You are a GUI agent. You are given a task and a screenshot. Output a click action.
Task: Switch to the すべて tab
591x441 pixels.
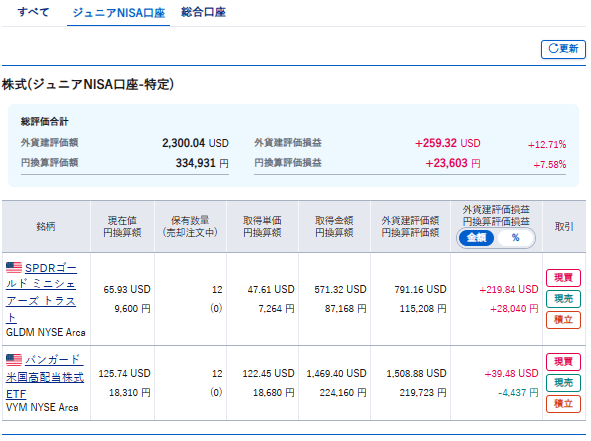[x=33, y=12]
